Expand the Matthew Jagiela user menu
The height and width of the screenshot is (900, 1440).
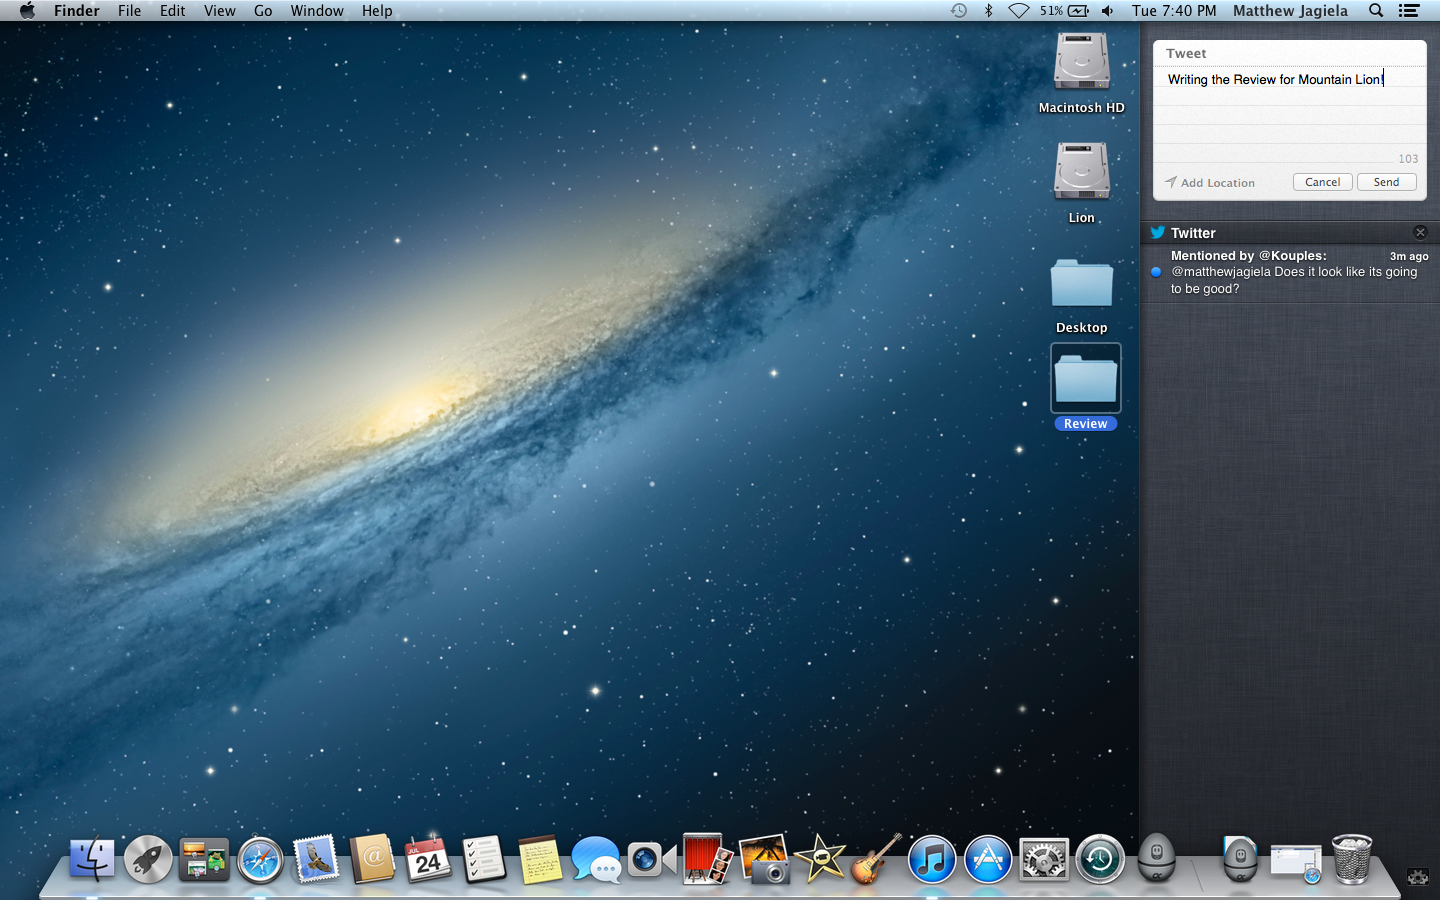[x=1290, y=11]
